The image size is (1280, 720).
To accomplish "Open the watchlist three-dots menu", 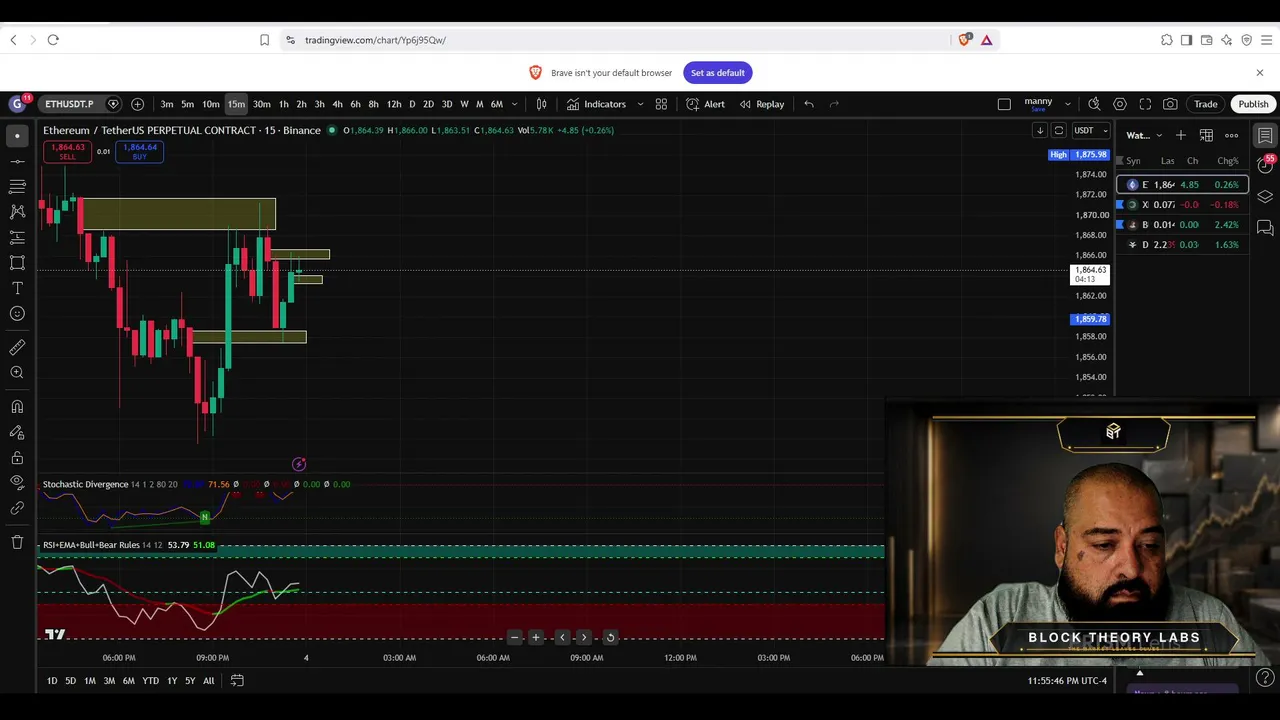I will [x=1232, y=135].
